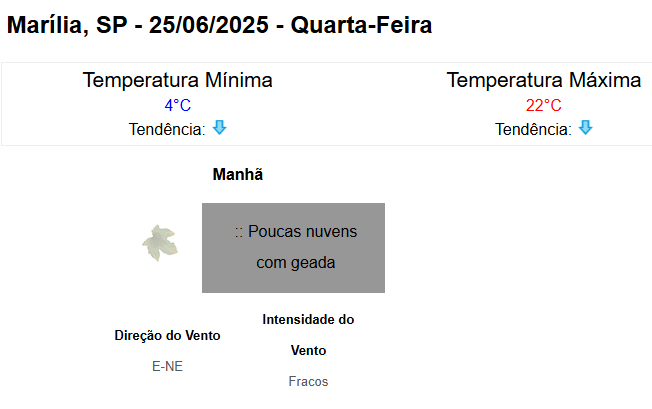
Task: Click the Temperatura Máxima heading
Action: 543,80
